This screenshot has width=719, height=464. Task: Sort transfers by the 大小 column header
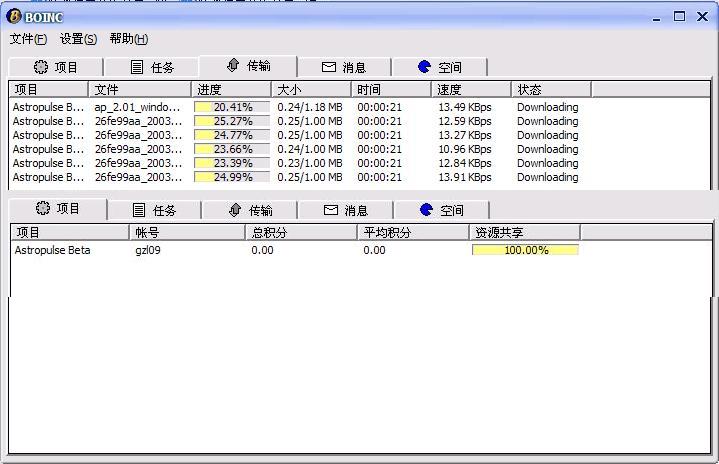click(311, 89)
